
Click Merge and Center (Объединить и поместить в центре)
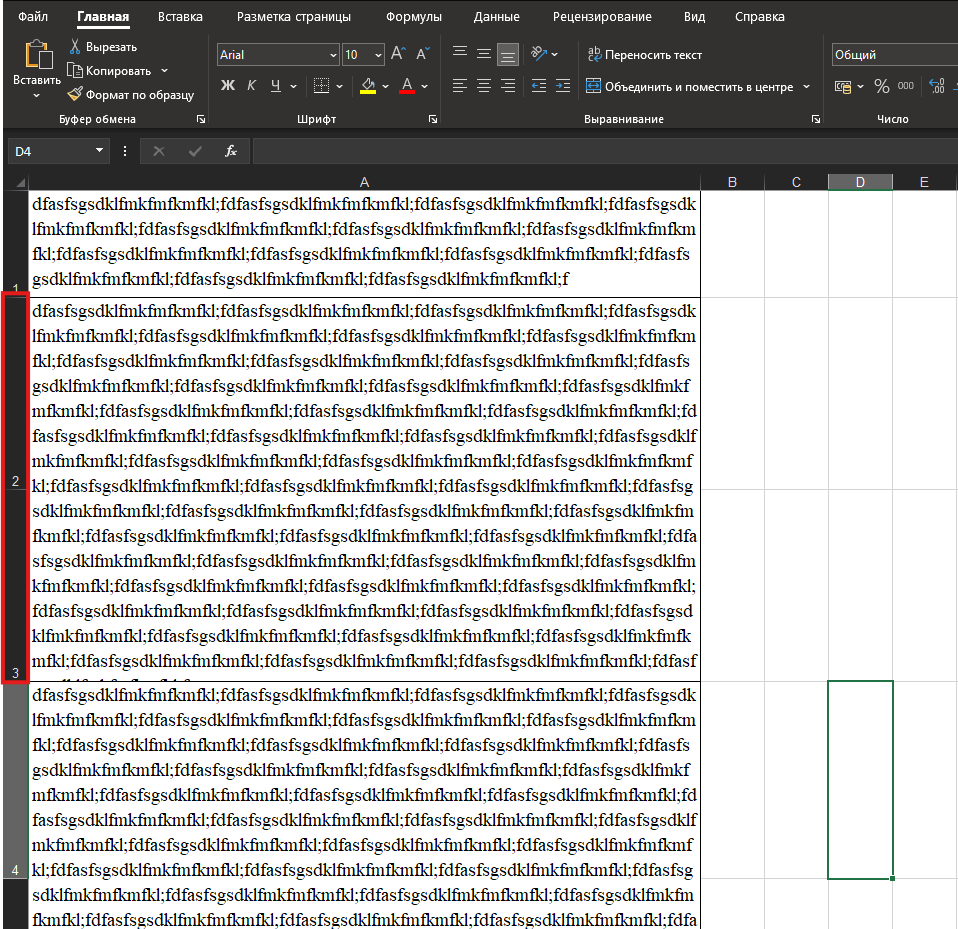point(690,86)
